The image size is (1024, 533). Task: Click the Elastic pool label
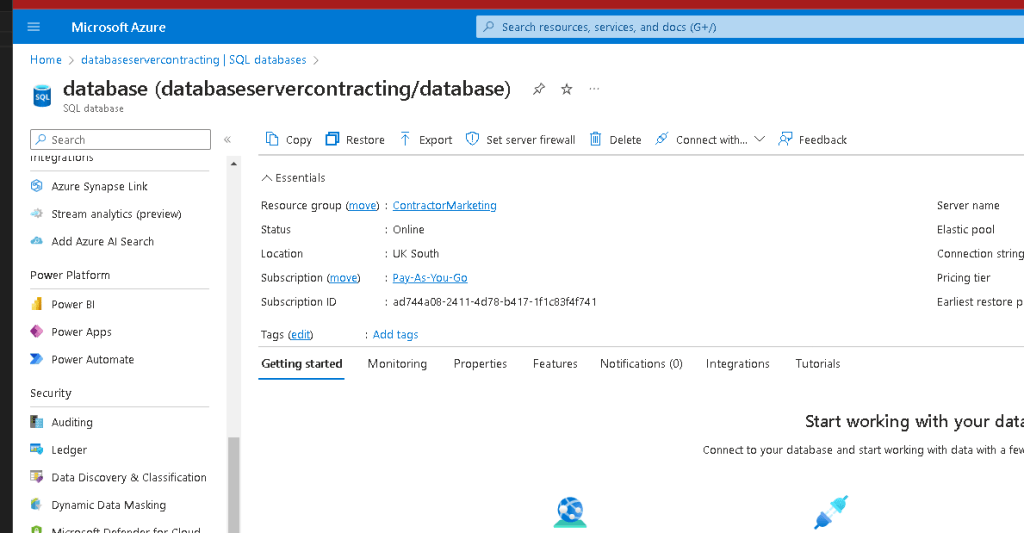tap(965, 229)
